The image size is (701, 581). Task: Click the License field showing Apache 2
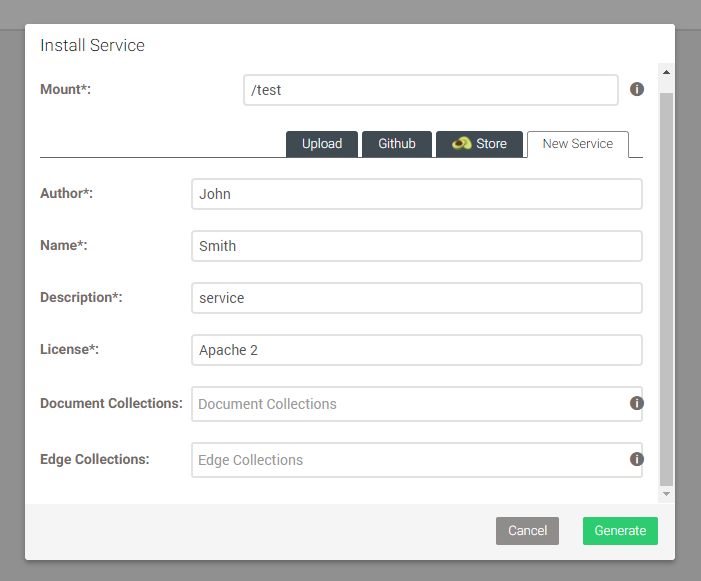coord(416,350)
